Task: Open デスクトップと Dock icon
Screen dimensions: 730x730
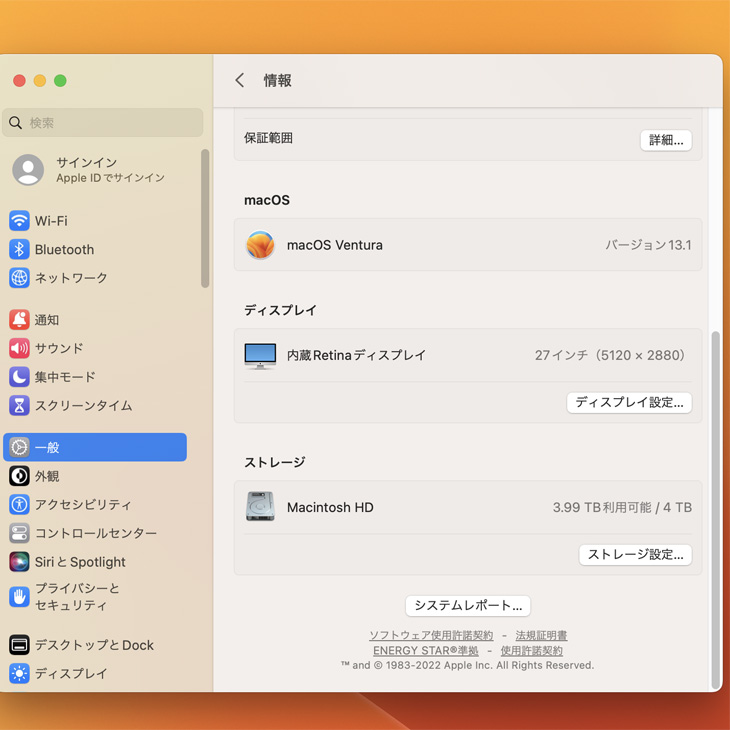Action: tap(19, 645)
